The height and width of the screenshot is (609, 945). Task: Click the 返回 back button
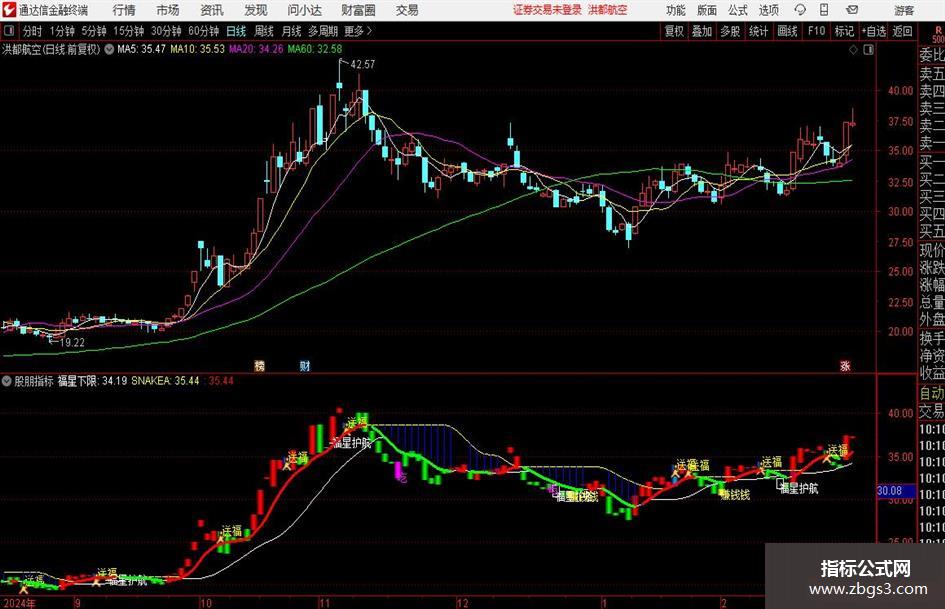click(x=902, y=31)
